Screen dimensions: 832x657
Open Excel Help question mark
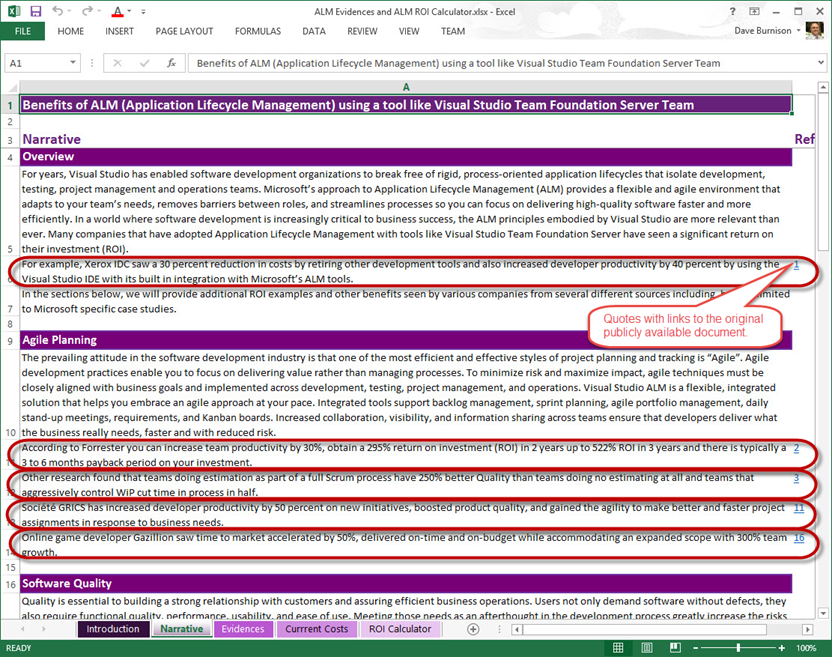732,11
